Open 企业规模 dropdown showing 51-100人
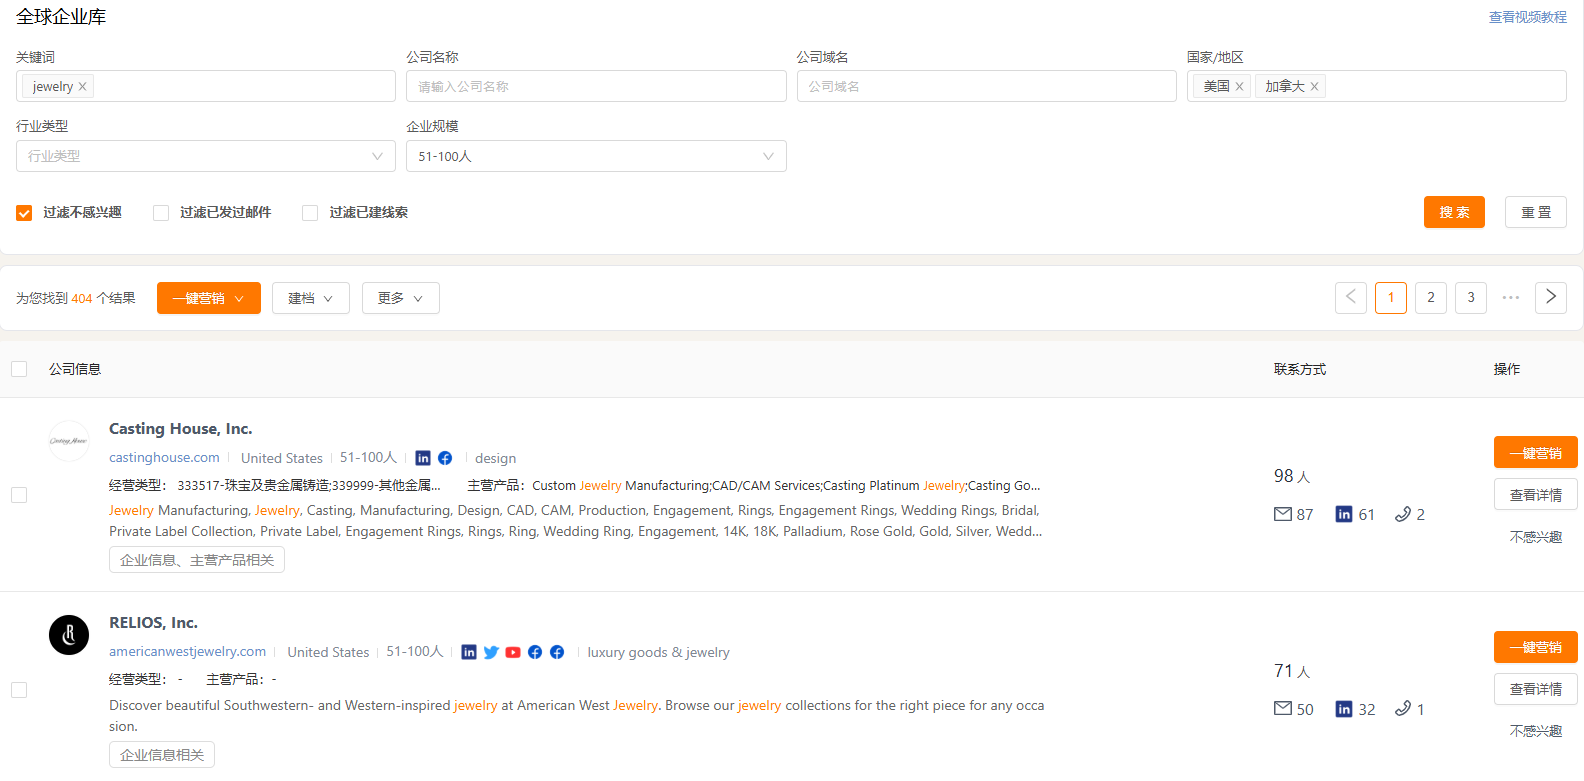 [x=596, y=156]
